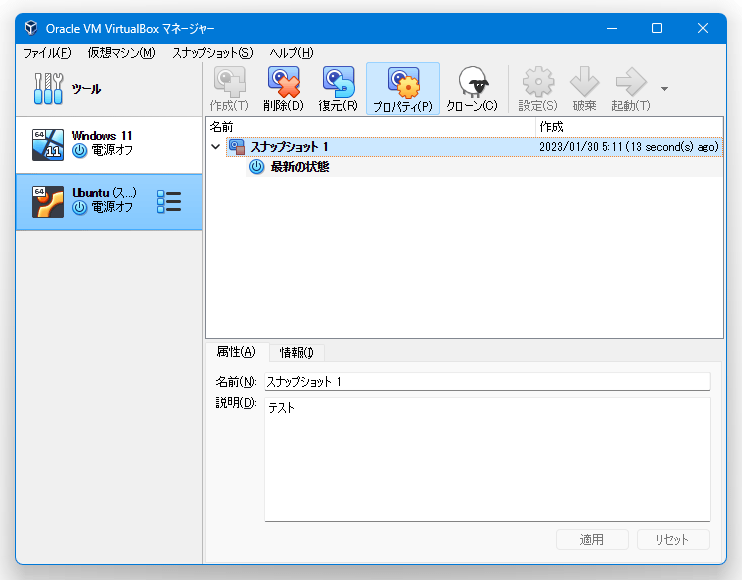Click the Ubuntu OS icon
Screen dimensions: 742x580
48,202
